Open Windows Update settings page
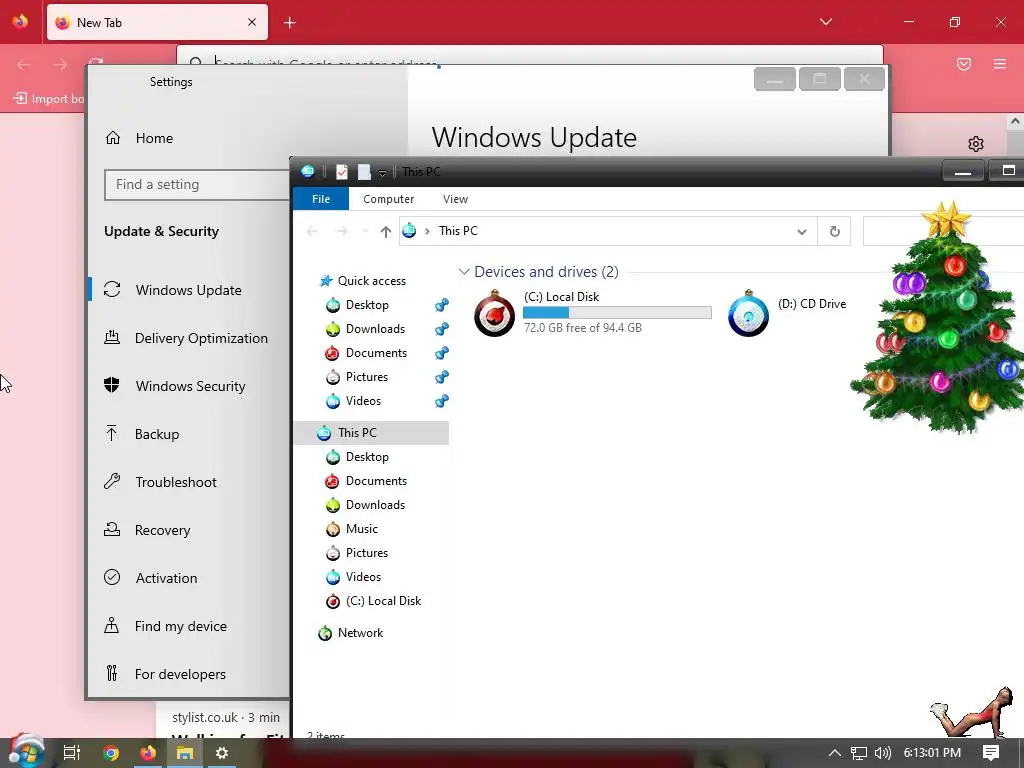1024x768 pixels. tap(188, 290)
